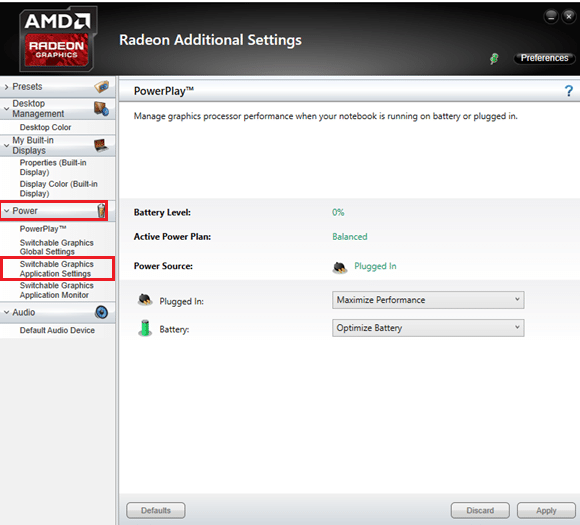Screen dimensions: 580x525
Task: Click the Audio section speaker icon
Action: click(x=101, y=312)
